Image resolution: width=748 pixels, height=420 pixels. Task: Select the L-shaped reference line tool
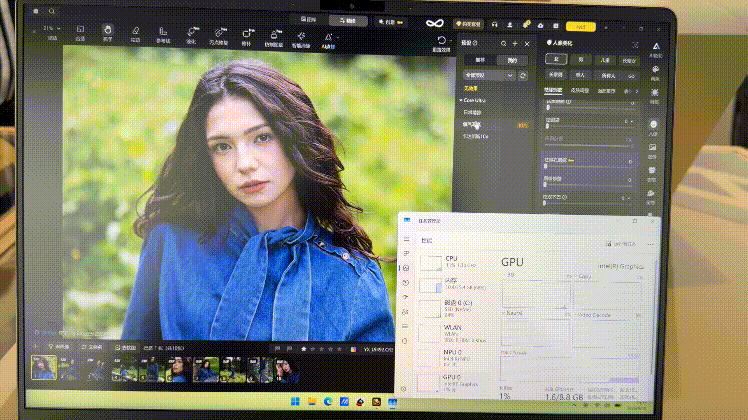coord(163,33)
